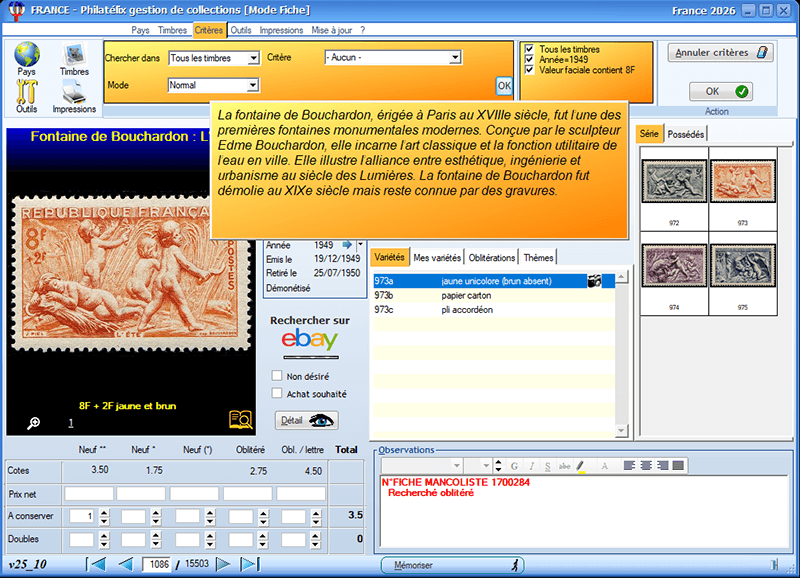Check the Non désiré box
Screen dimensions: 800x578
pos(277,376)
